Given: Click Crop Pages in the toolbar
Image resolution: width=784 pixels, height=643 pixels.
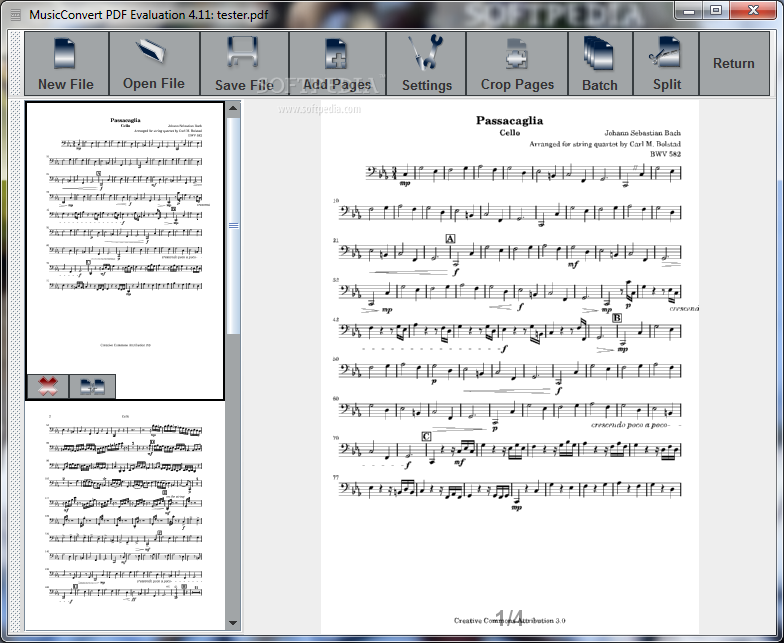Looking at the screenshot, I should [517, 64].
